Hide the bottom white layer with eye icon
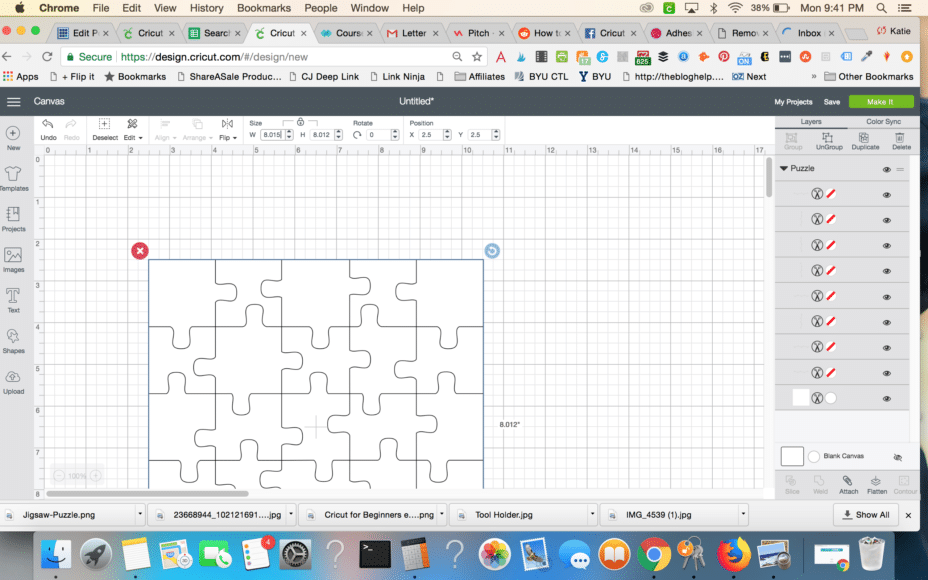This screenshot has height=580, width=928. click(x=886, y=398)
